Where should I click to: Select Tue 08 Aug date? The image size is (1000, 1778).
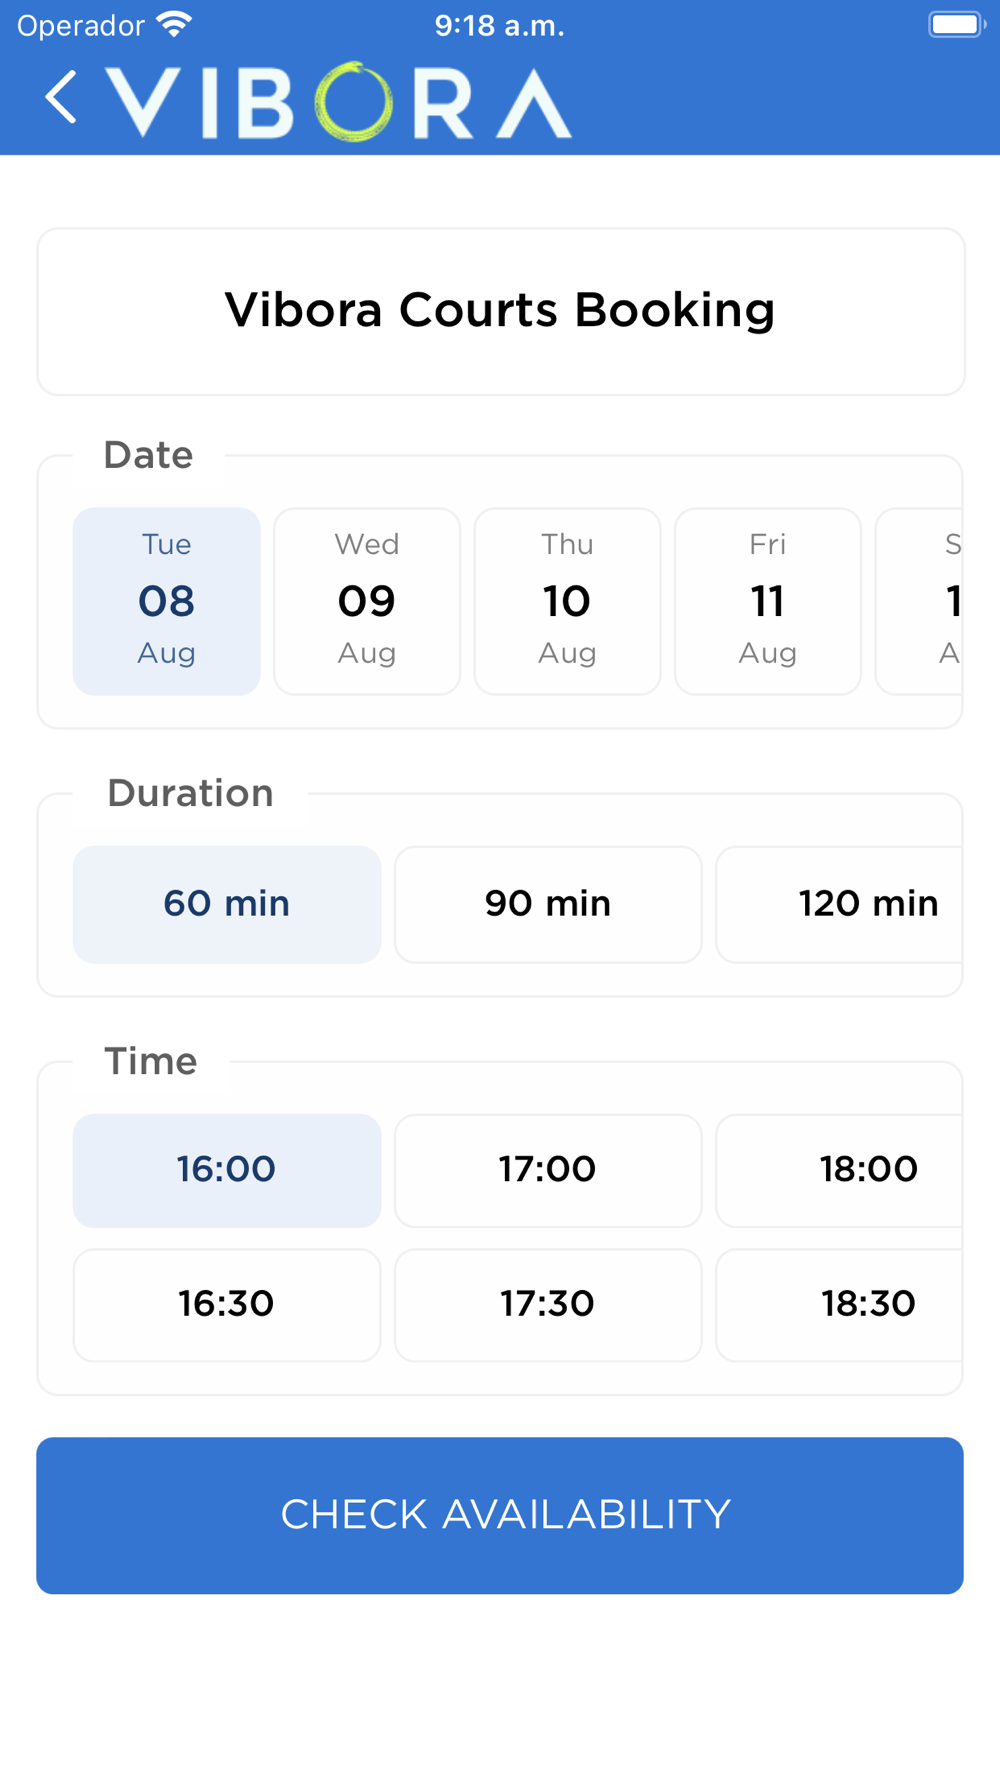(x=167, y=600)
